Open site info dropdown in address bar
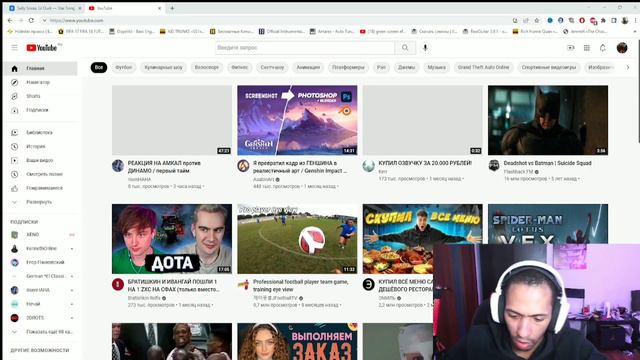640x360 pixels. coord(44,20)
